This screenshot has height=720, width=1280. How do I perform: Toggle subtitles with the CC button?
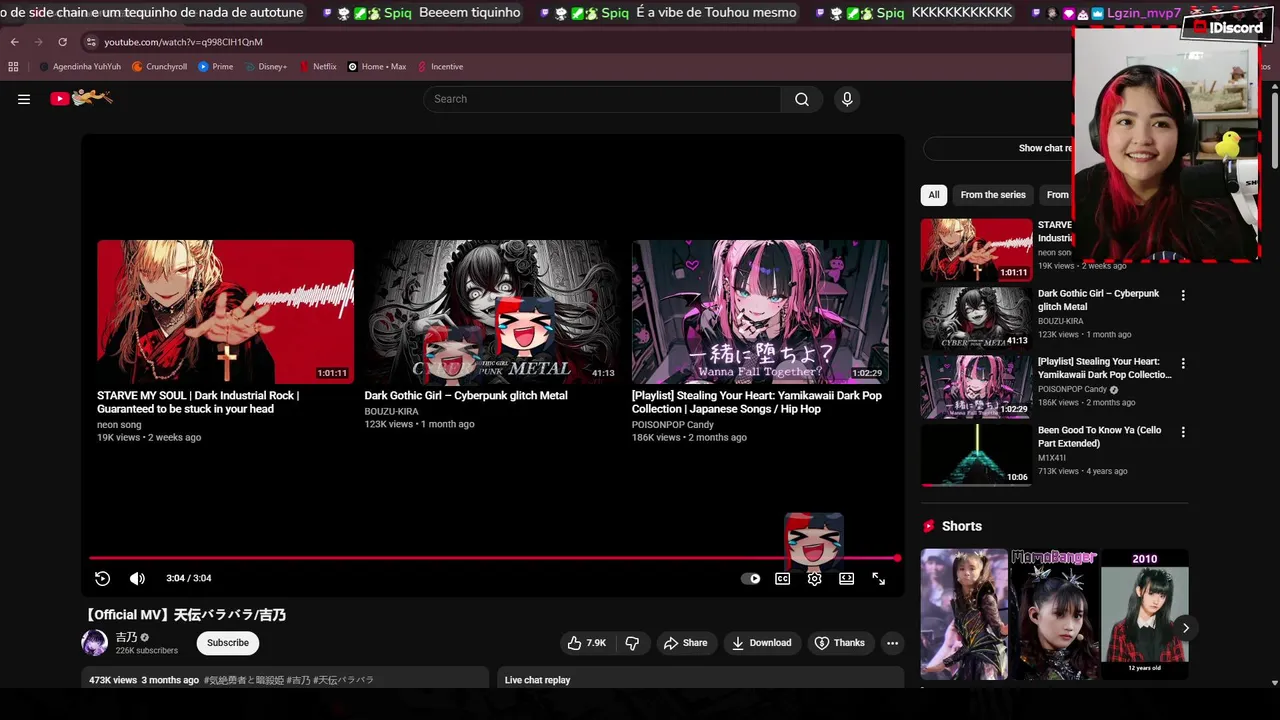coord(783,578)
